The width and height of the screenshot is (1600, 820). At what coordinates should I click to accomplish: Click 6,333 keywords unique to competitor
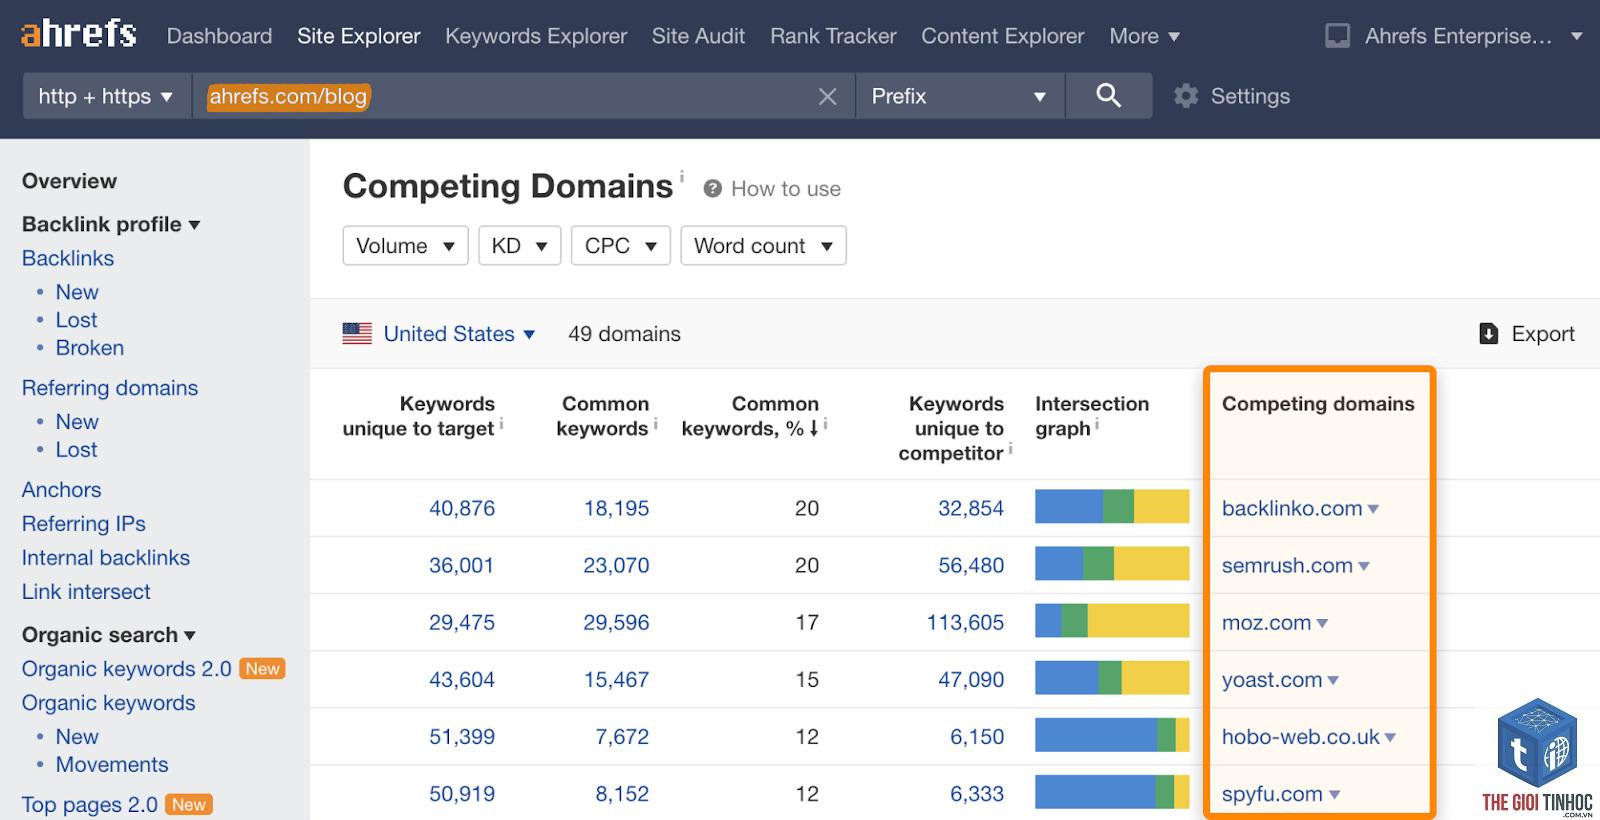pos(977,794)
